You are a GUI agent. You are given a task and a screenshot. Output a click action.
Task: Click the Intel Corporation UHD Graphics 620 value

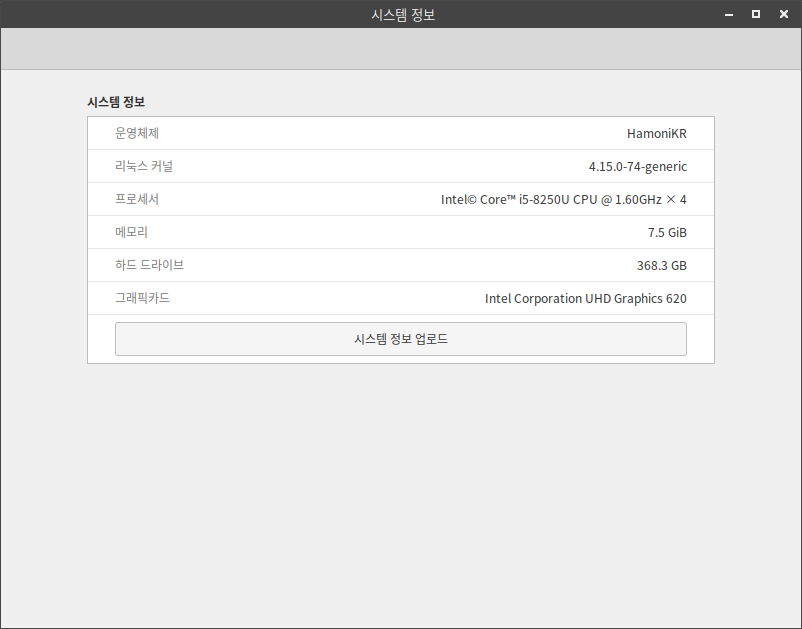[x=586, y=299]
